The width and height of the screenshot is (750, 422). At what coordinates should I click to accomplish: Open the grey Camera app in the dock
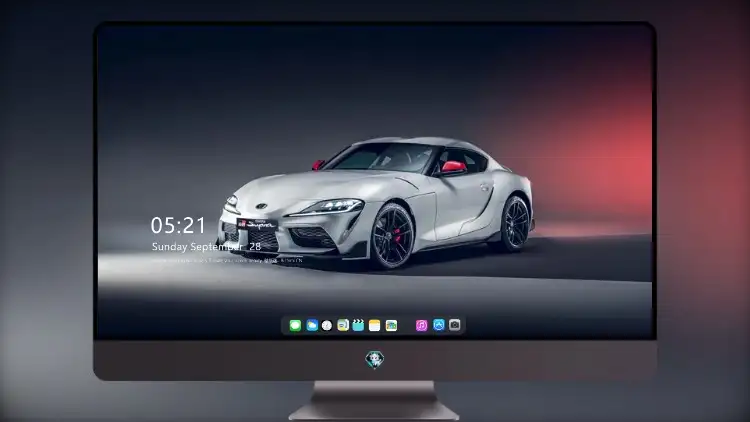click(455, 325)
